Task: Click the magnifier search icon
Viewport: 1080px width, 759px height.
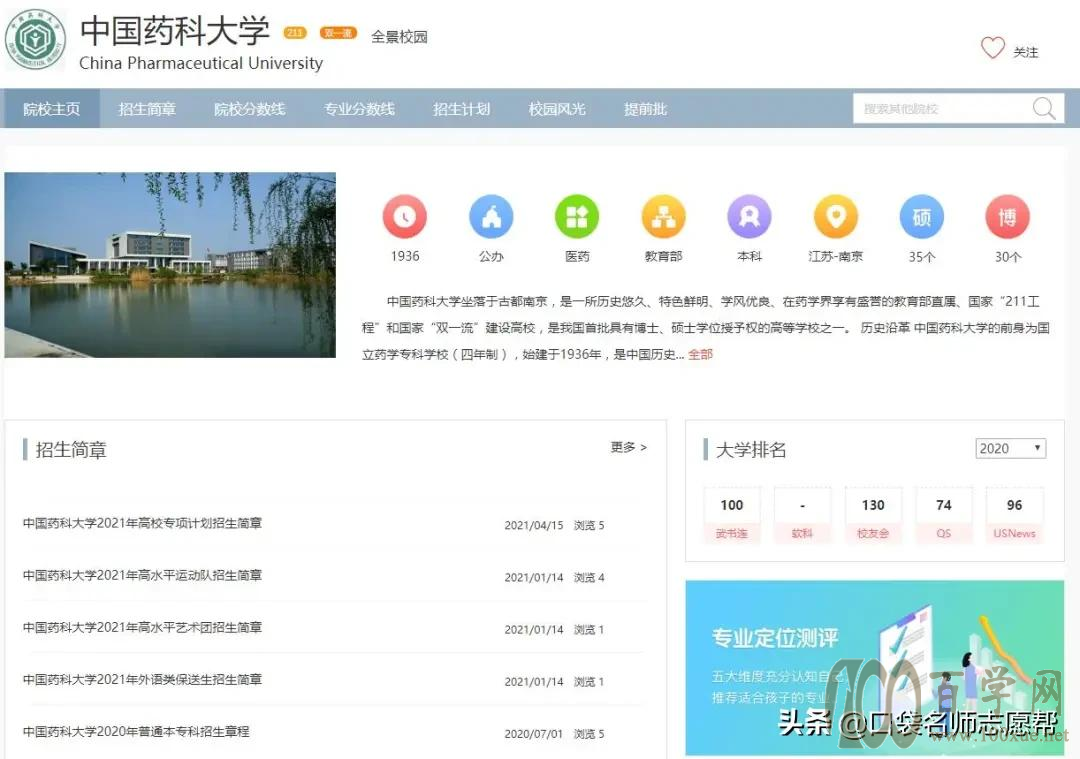Action: pyautogui.click(x=1044, y=108)
